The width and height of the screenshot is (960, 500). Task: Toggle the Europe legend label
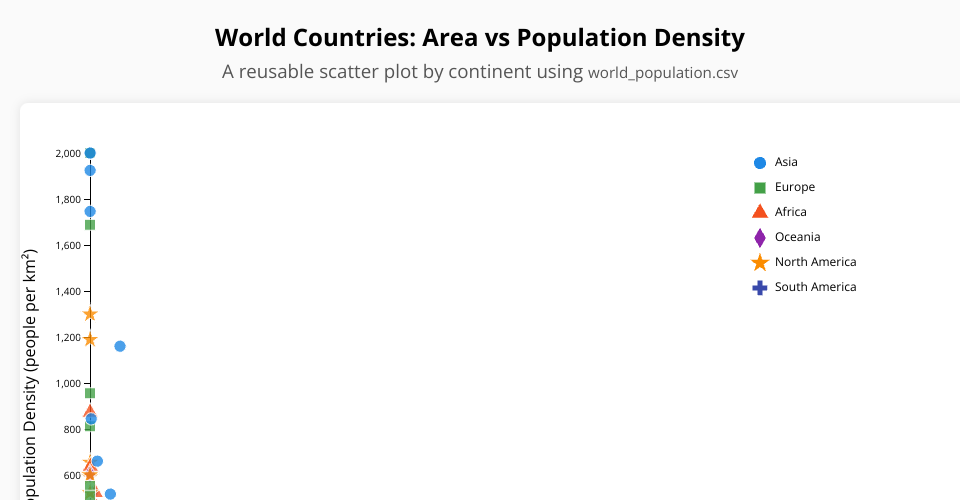click(x=794, y=187)
